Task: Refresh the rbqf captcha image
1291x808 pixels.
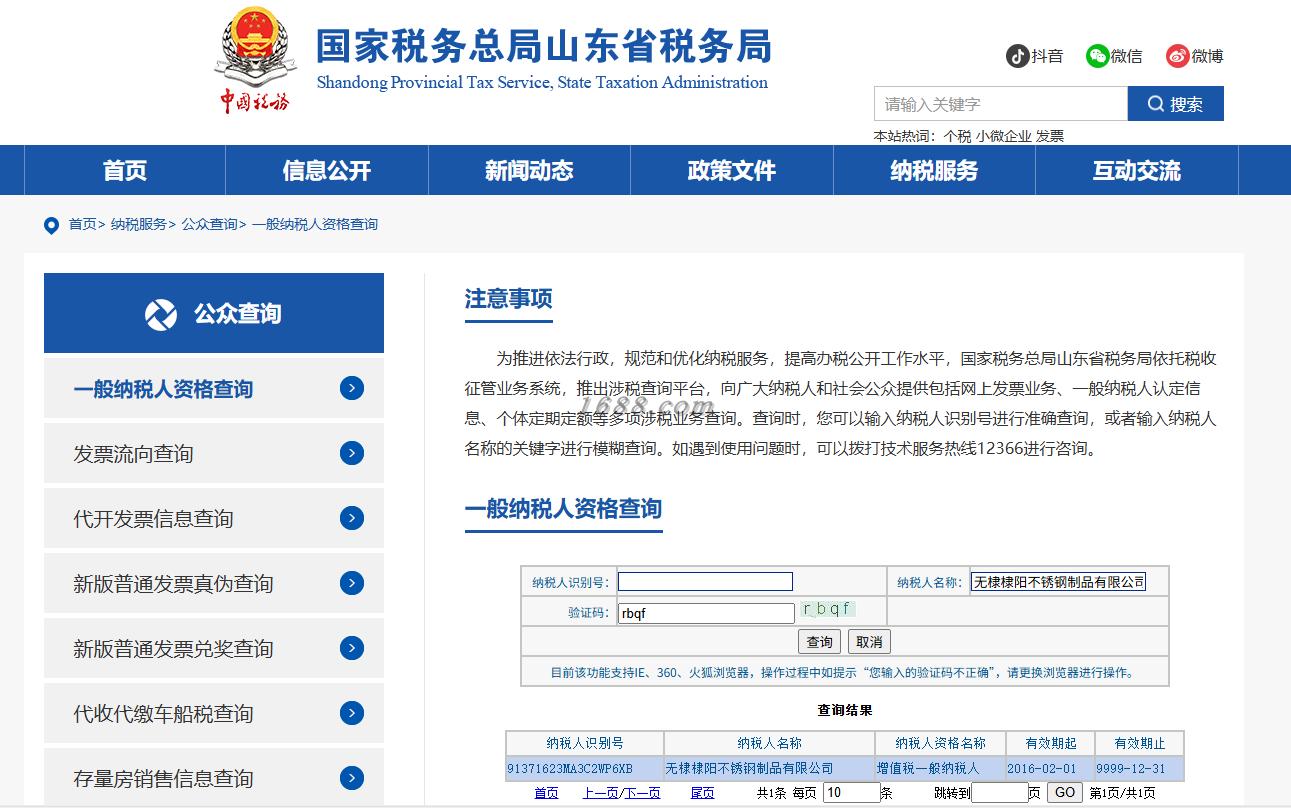Action: tap(827, 609)
